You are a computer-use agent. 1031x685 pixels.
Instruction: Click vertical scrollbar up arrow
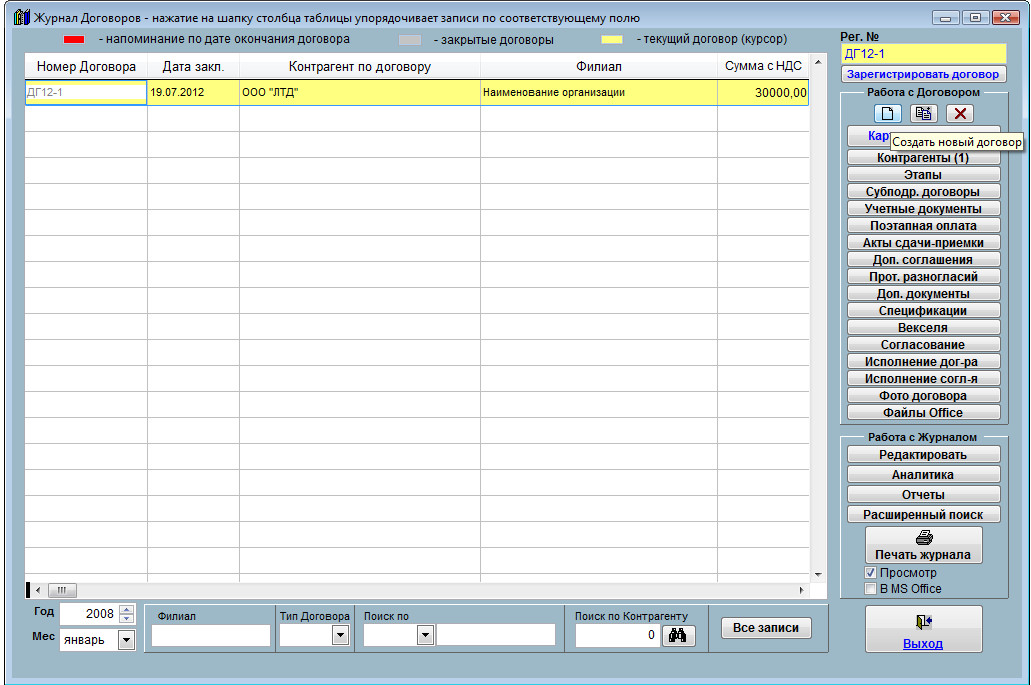click(x=818, y=62)
